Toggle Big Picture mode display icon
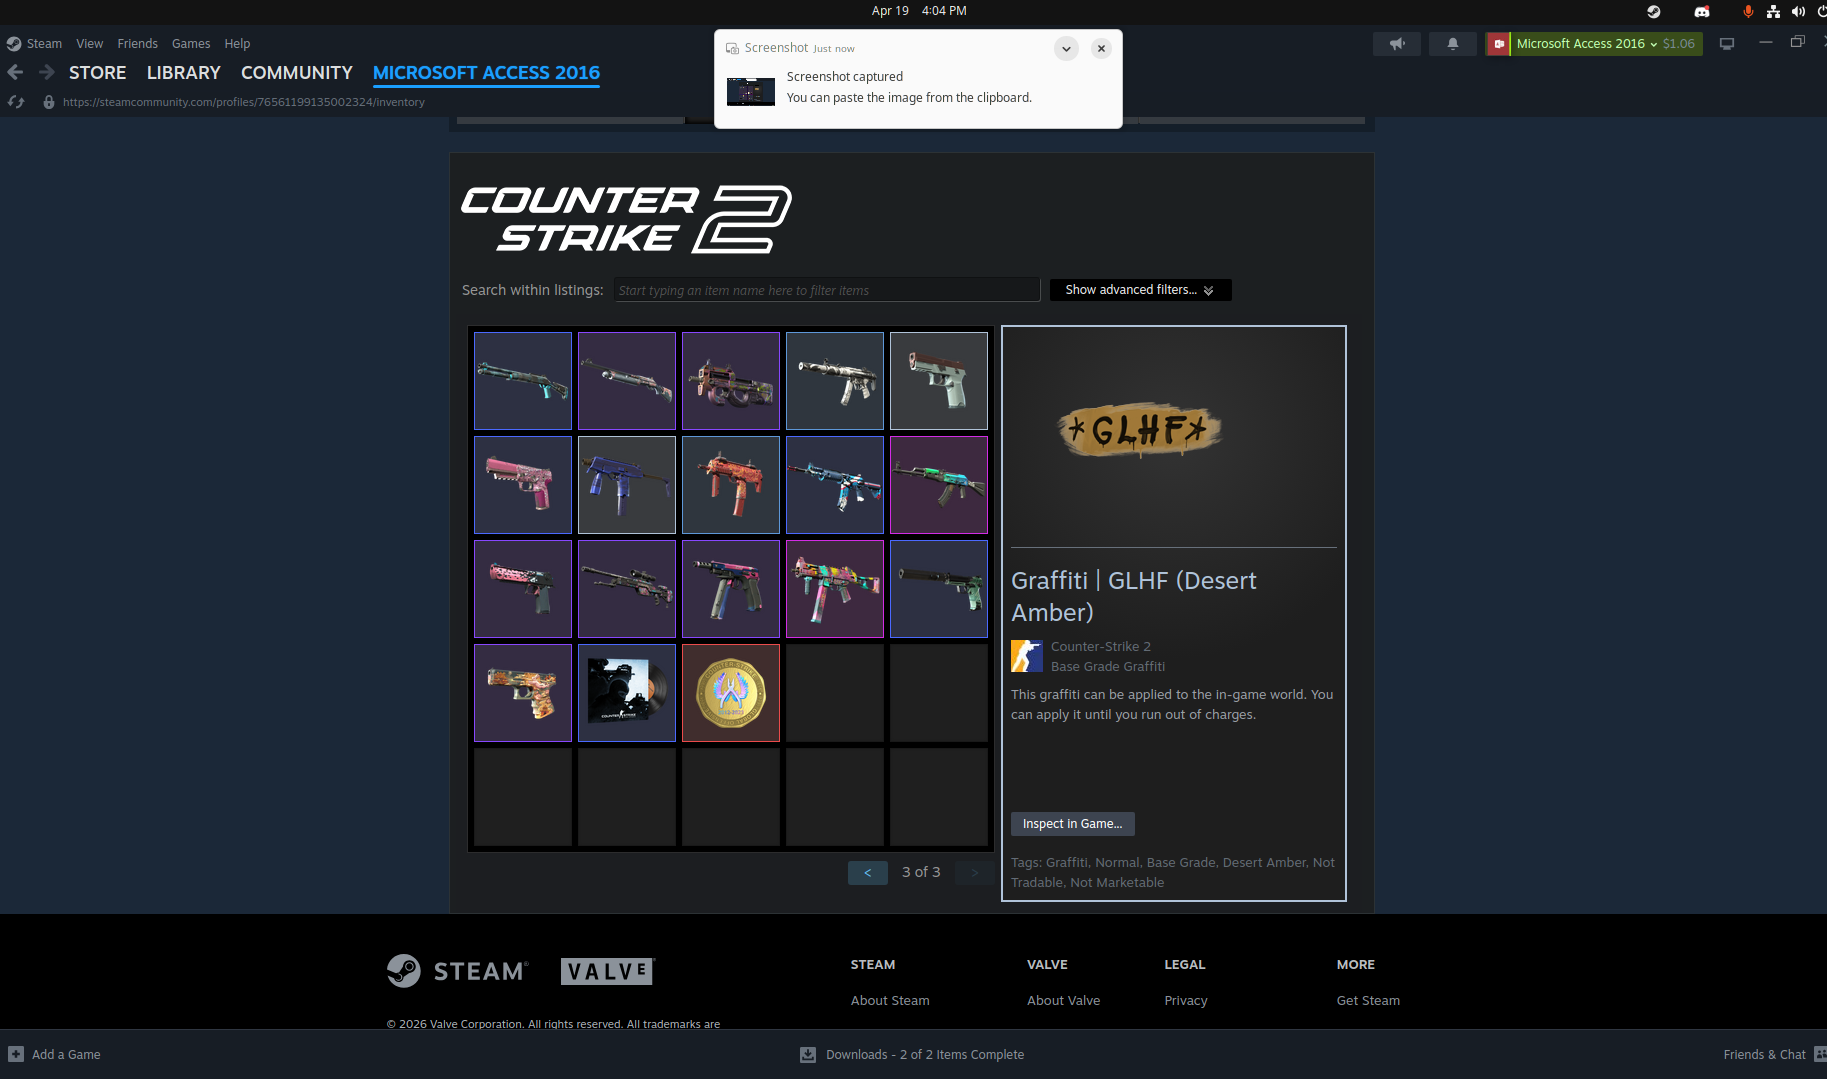The image size is (1827, 1086). point(1727,44)
